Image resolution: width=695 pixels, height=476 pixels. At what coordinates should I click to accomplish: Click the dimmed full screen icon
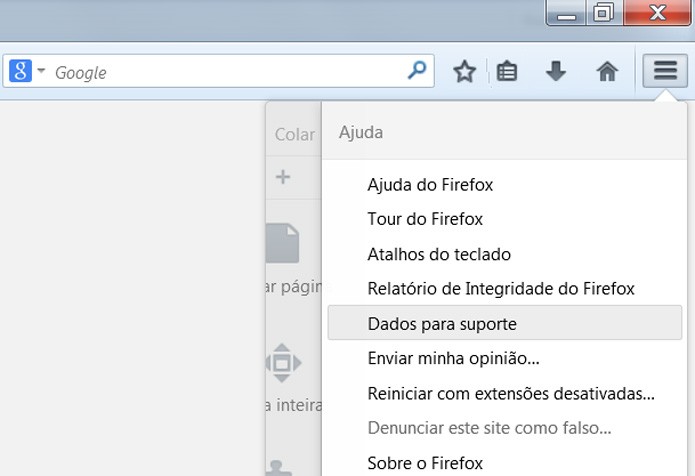tap(283, 363)
